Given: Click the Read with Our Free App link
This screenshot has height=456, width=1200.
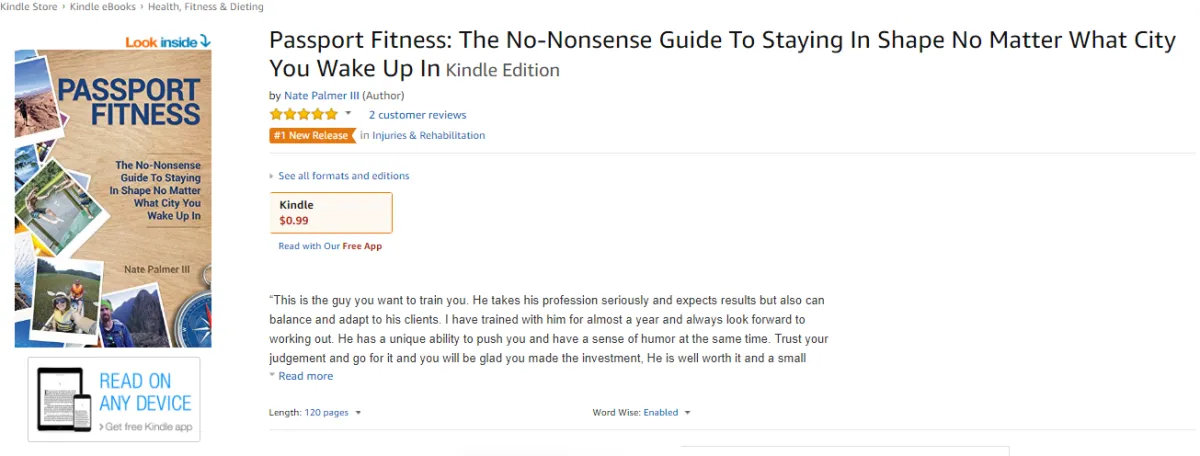Looking at the screenshot, I should 330,246.
